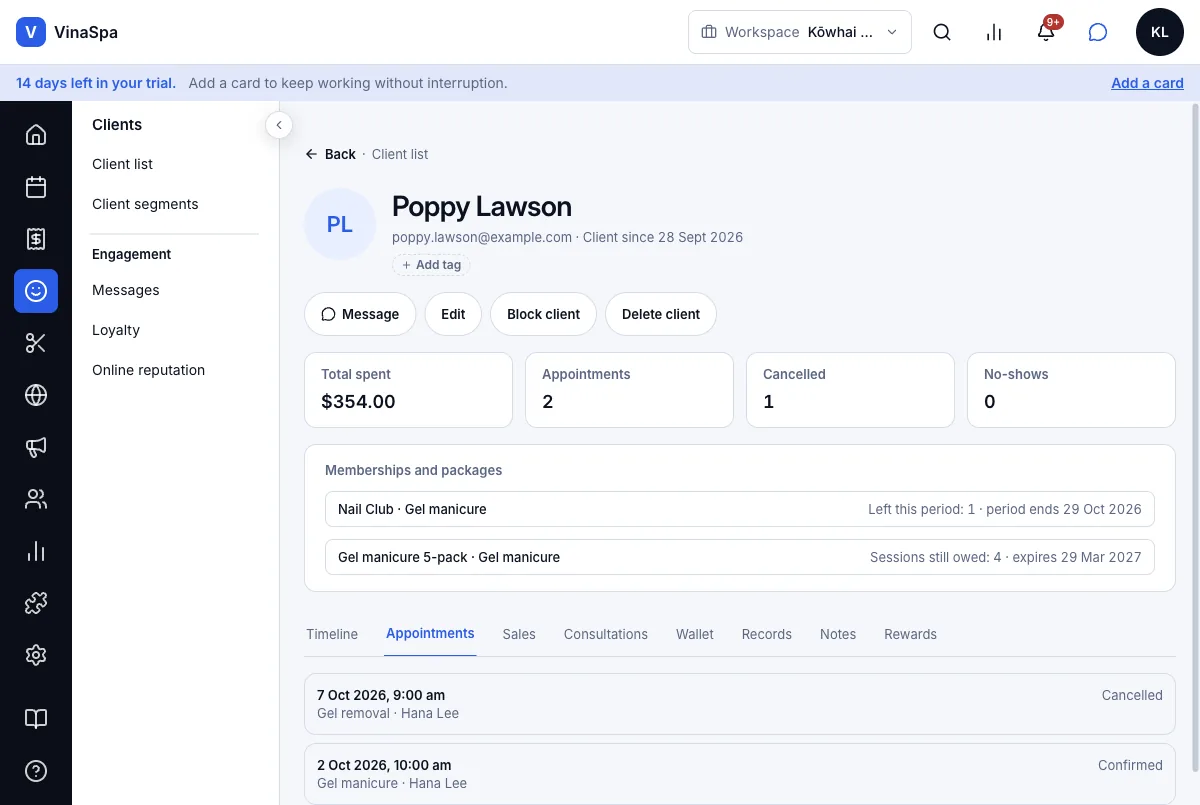Open the search magnifier in header
Image resolution: width=1200 pixels, height=805 pixels.
click(942, 32)
